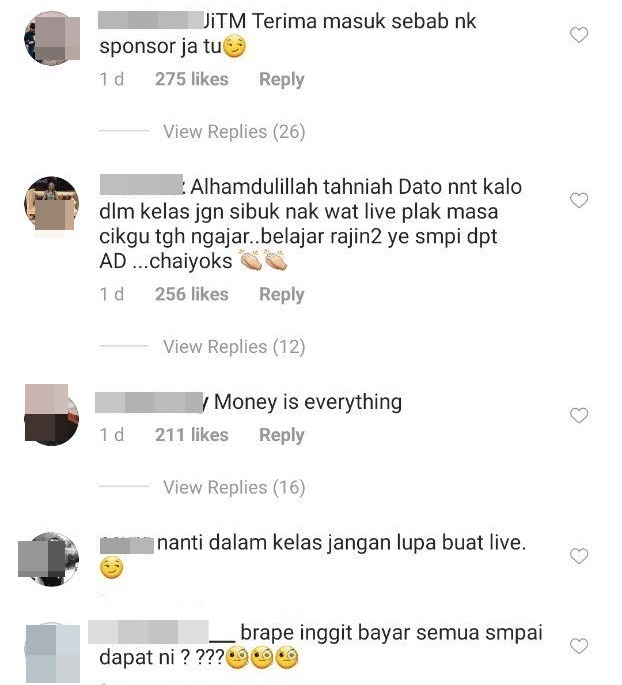Like the 'brape inggit bayar' comment
Viewport: 622px width, 685px height.
pyautogui.click(x=579, y=646)
